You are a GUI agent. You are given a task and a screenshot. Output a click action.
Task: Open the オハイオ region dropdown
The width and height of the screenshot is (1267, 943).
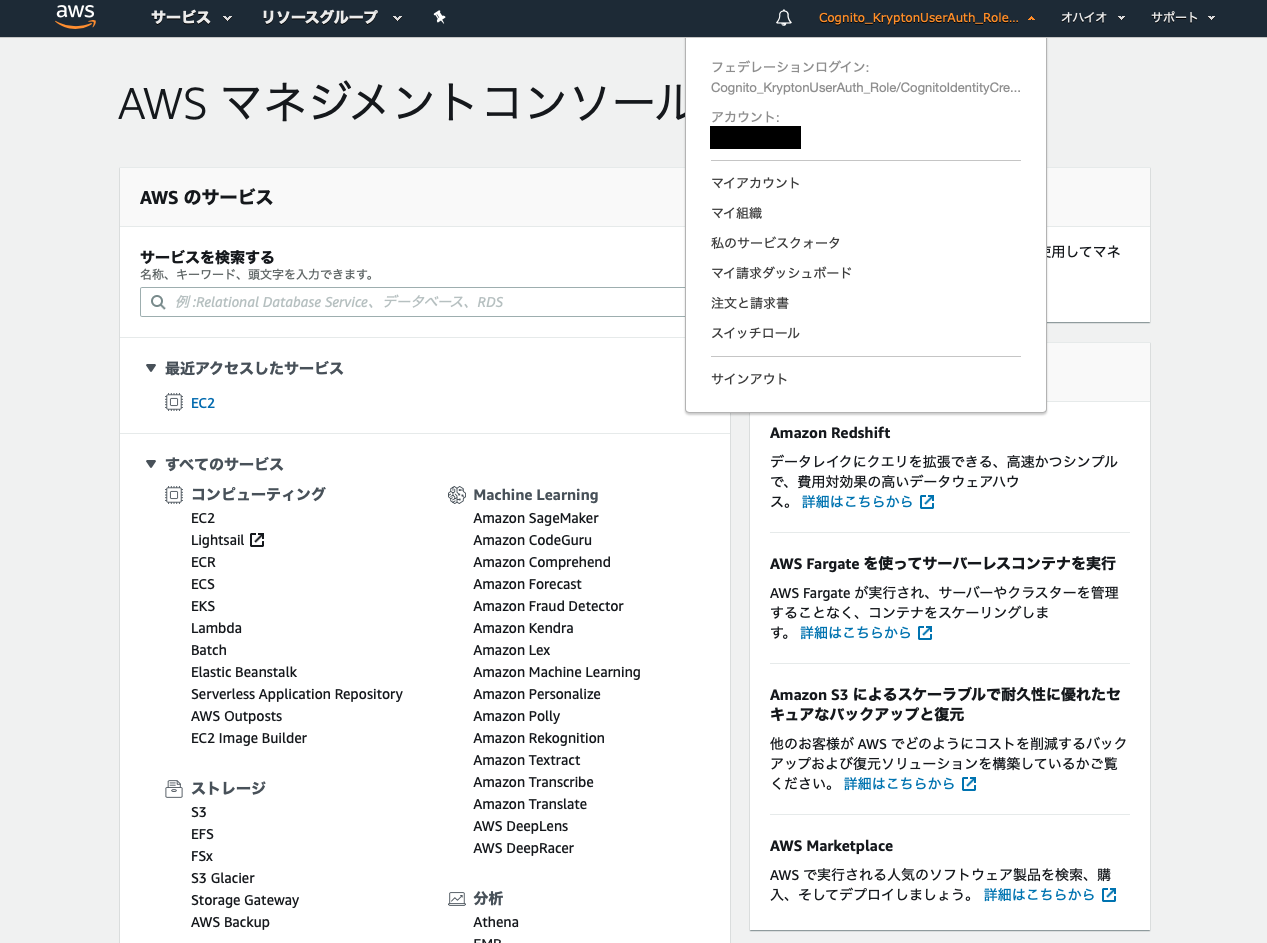click(x=1092, y=17)
